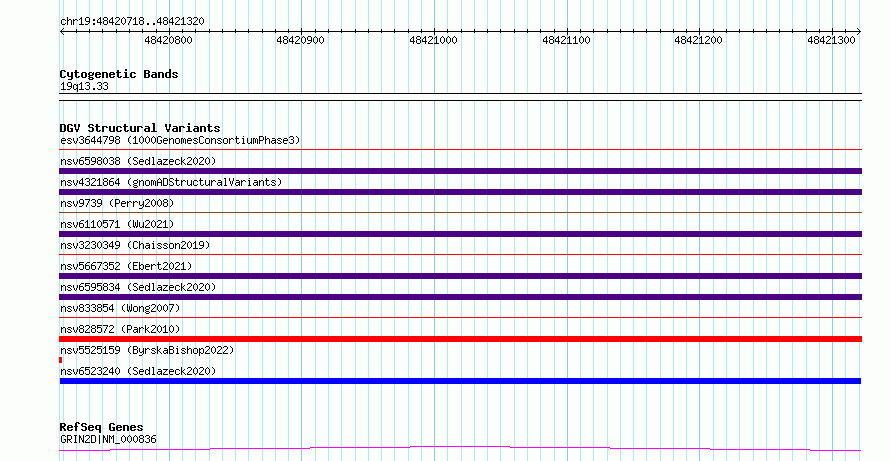
Task: Open the GRIN2D|NM_000836 gene label
Action: 108,439
